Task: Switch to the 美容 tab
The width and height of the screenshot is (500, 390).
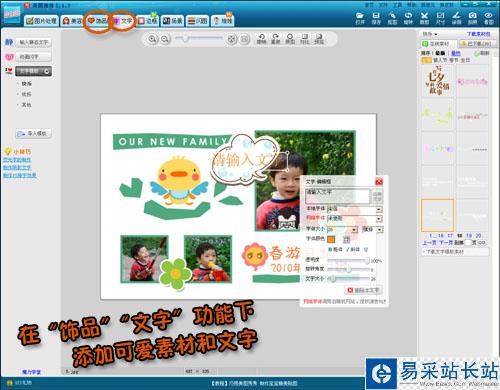Action: (72, 21)
